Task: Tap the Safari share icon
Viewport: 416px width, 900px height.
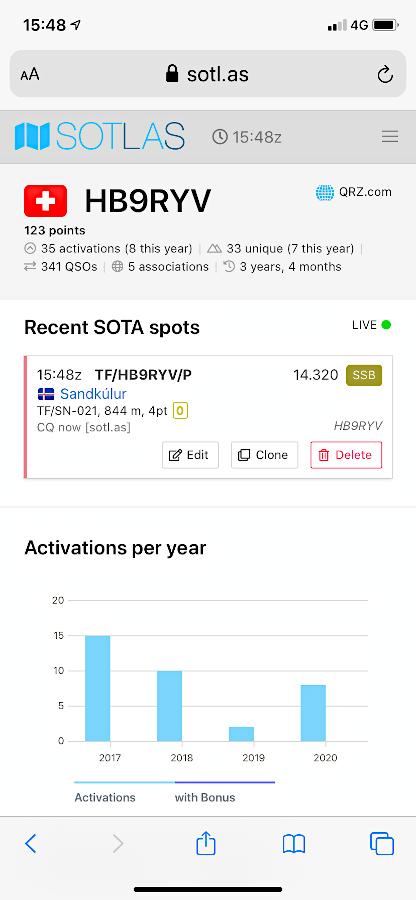Action: [206, 844]
